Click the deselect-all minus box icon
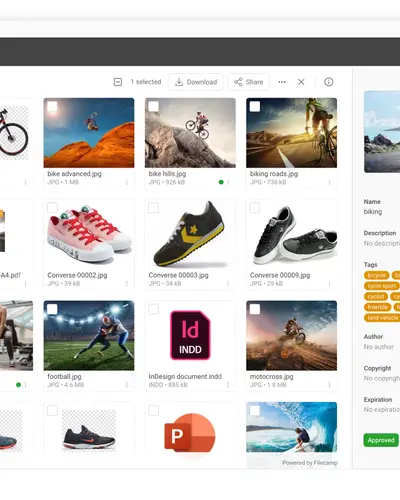The height and width of the screenshot is (500, 400). click(118, 82)
